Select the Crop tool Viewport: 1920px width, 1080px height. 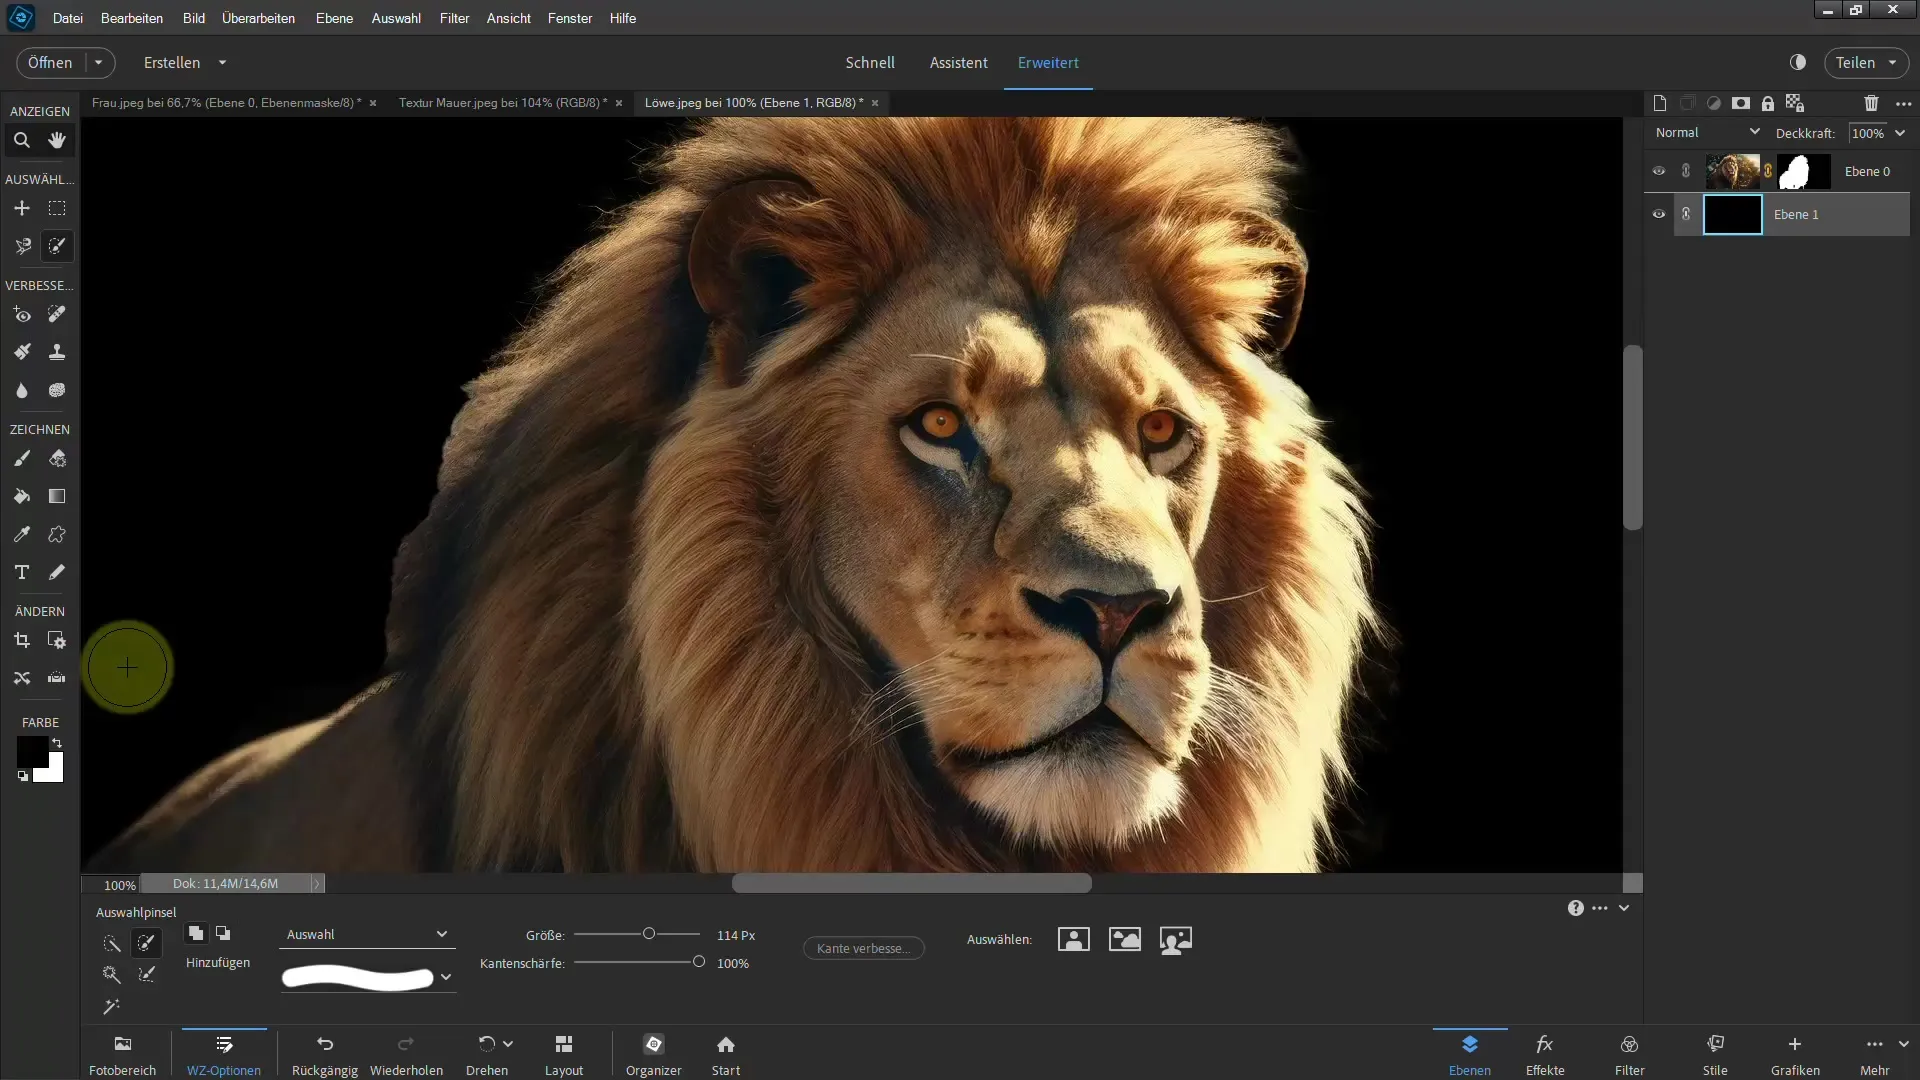tap(21, 640)
